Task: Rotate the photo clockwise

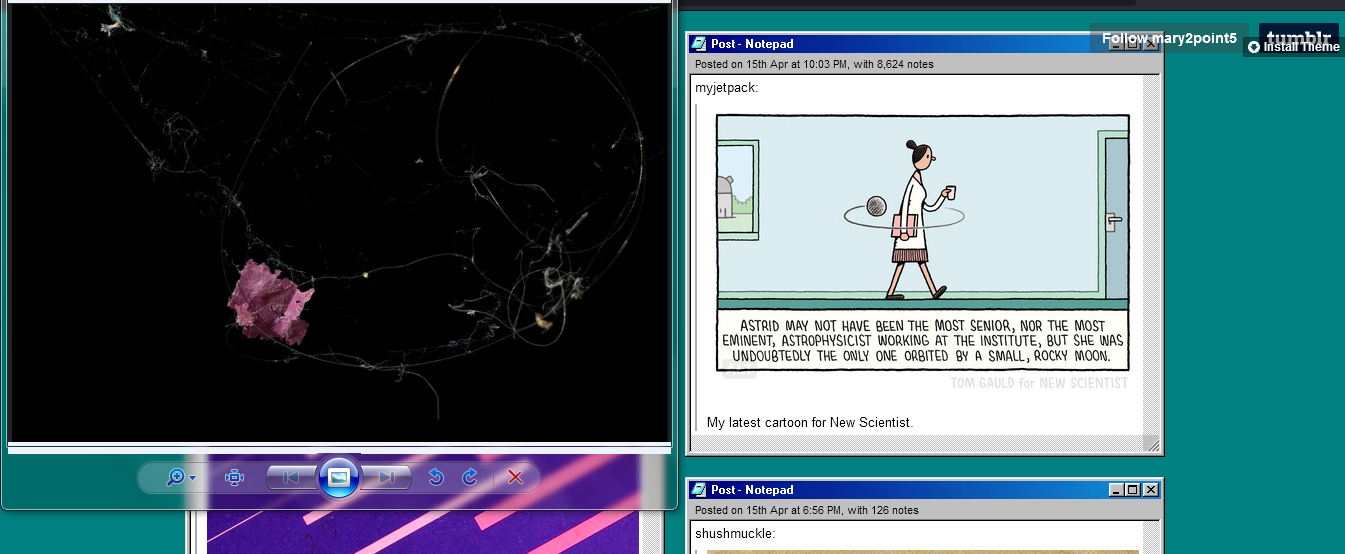Action: click(470, 478)
